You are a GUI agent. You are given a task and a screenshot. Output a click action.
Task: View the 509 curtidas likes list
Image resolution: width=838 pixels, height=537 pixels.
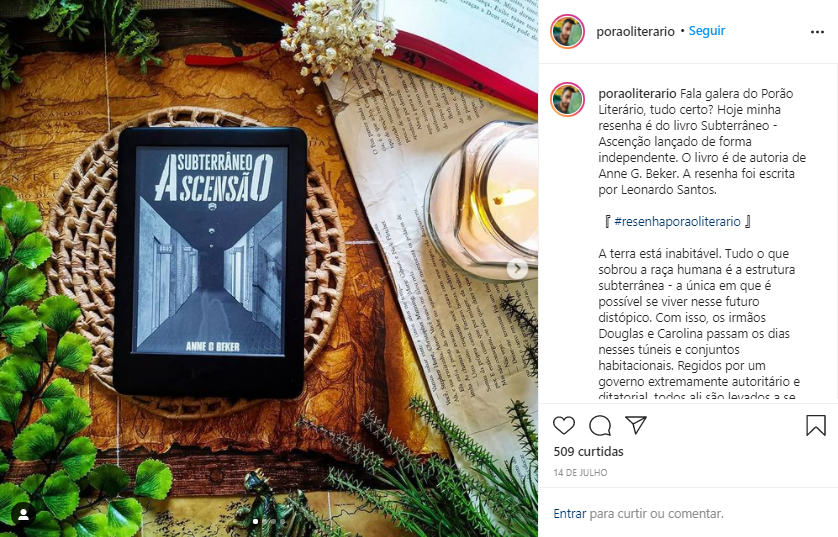[588, 452]
